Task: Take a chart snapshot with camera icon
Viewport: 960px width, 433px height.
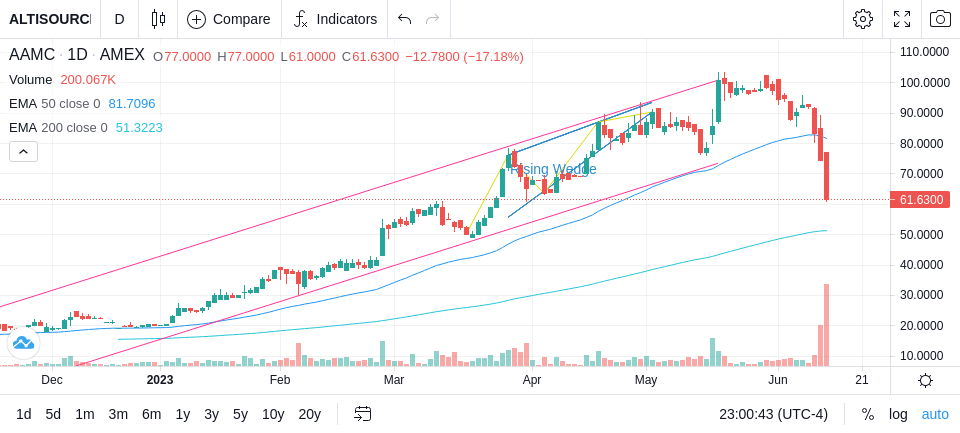Action: 940,19
